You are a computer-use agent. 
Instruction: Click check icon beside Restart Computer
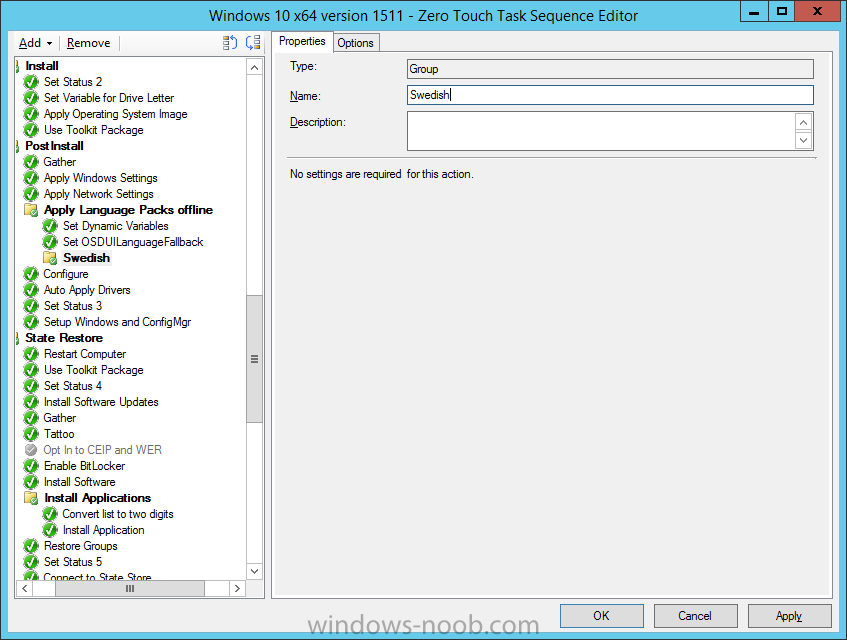tap(31, 354)
